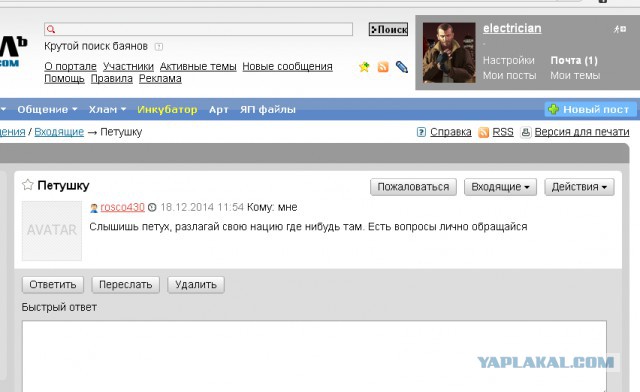Open ЯП файлы section
Image resolution: width=640 pixels, height=392 pixels.
tap(268, 109)
